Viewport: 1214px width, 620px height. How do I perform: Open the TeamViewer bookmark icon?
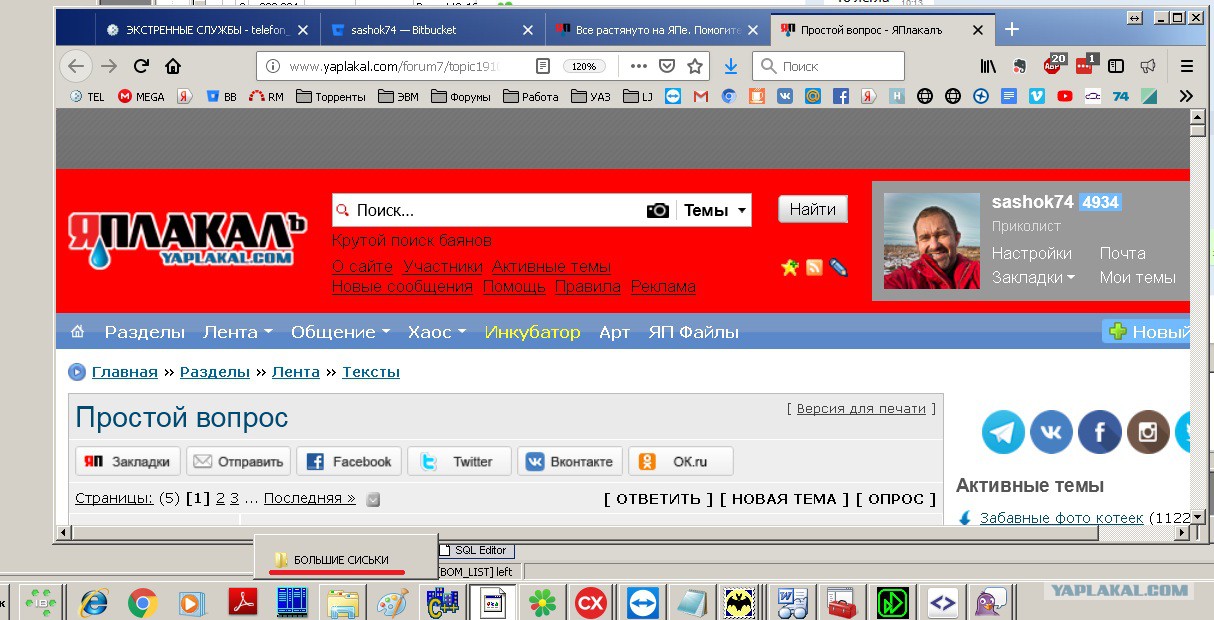[x=672, y=96]
